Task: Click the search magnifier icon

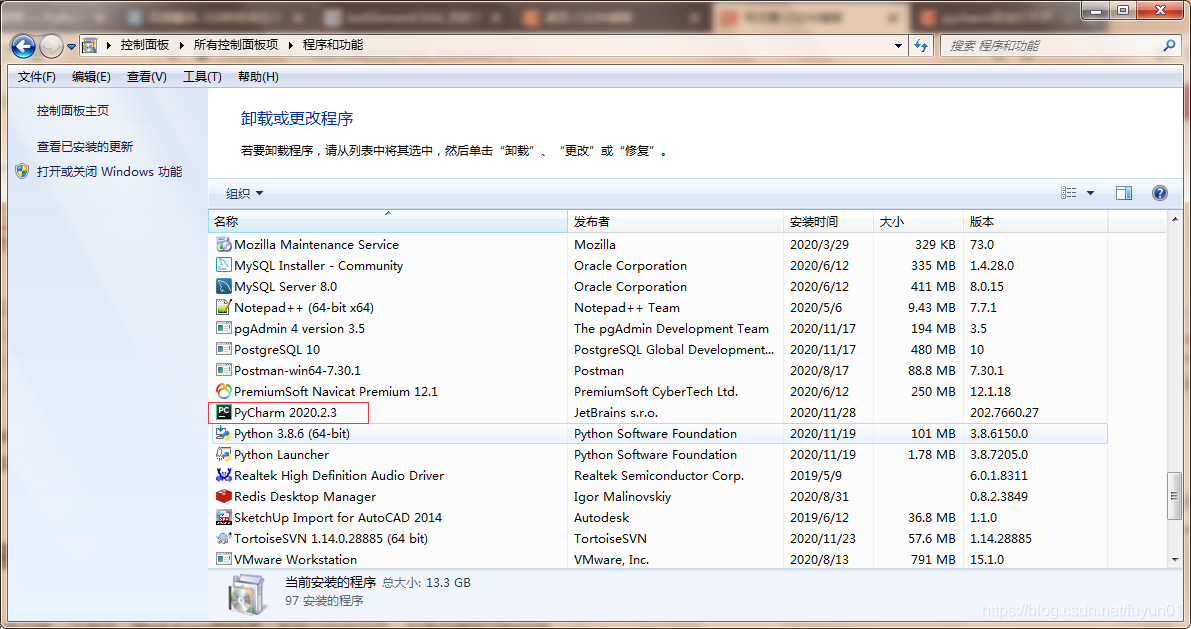Action: (x=1170, y=46)
